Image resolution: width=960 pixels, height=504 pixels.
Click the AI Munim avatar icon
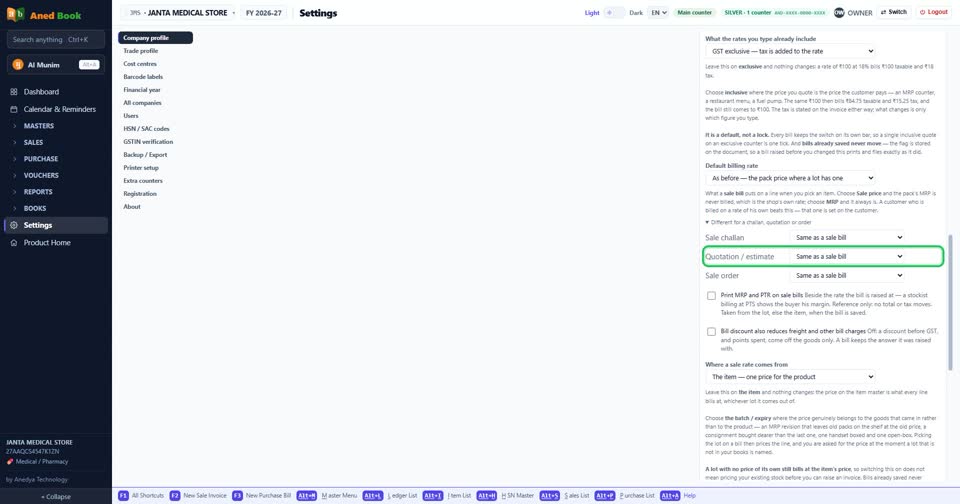[18, 64]
